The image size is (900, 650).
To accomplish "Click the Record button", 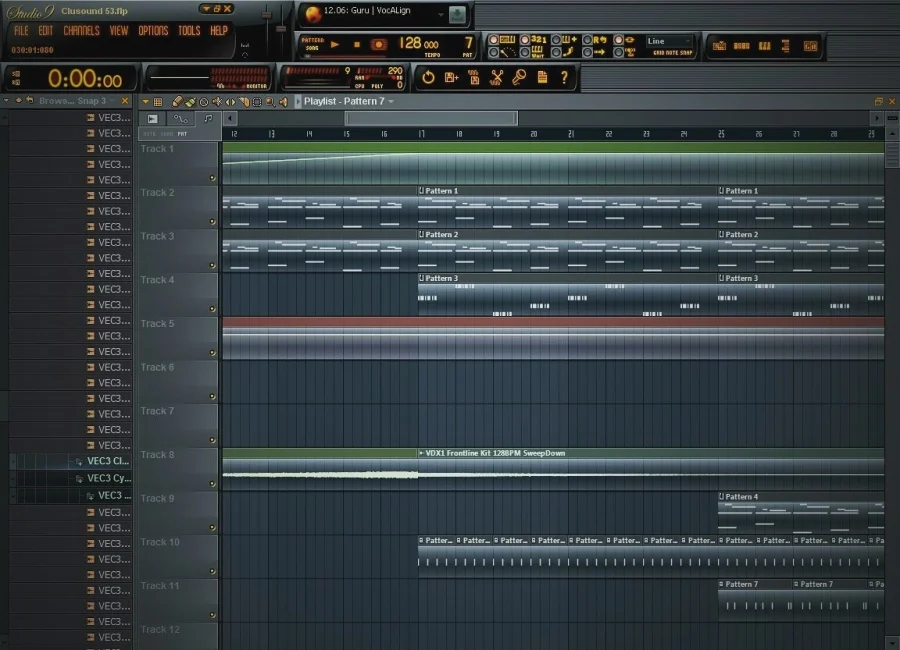I will pyautogui.click(x=379, y=44).
